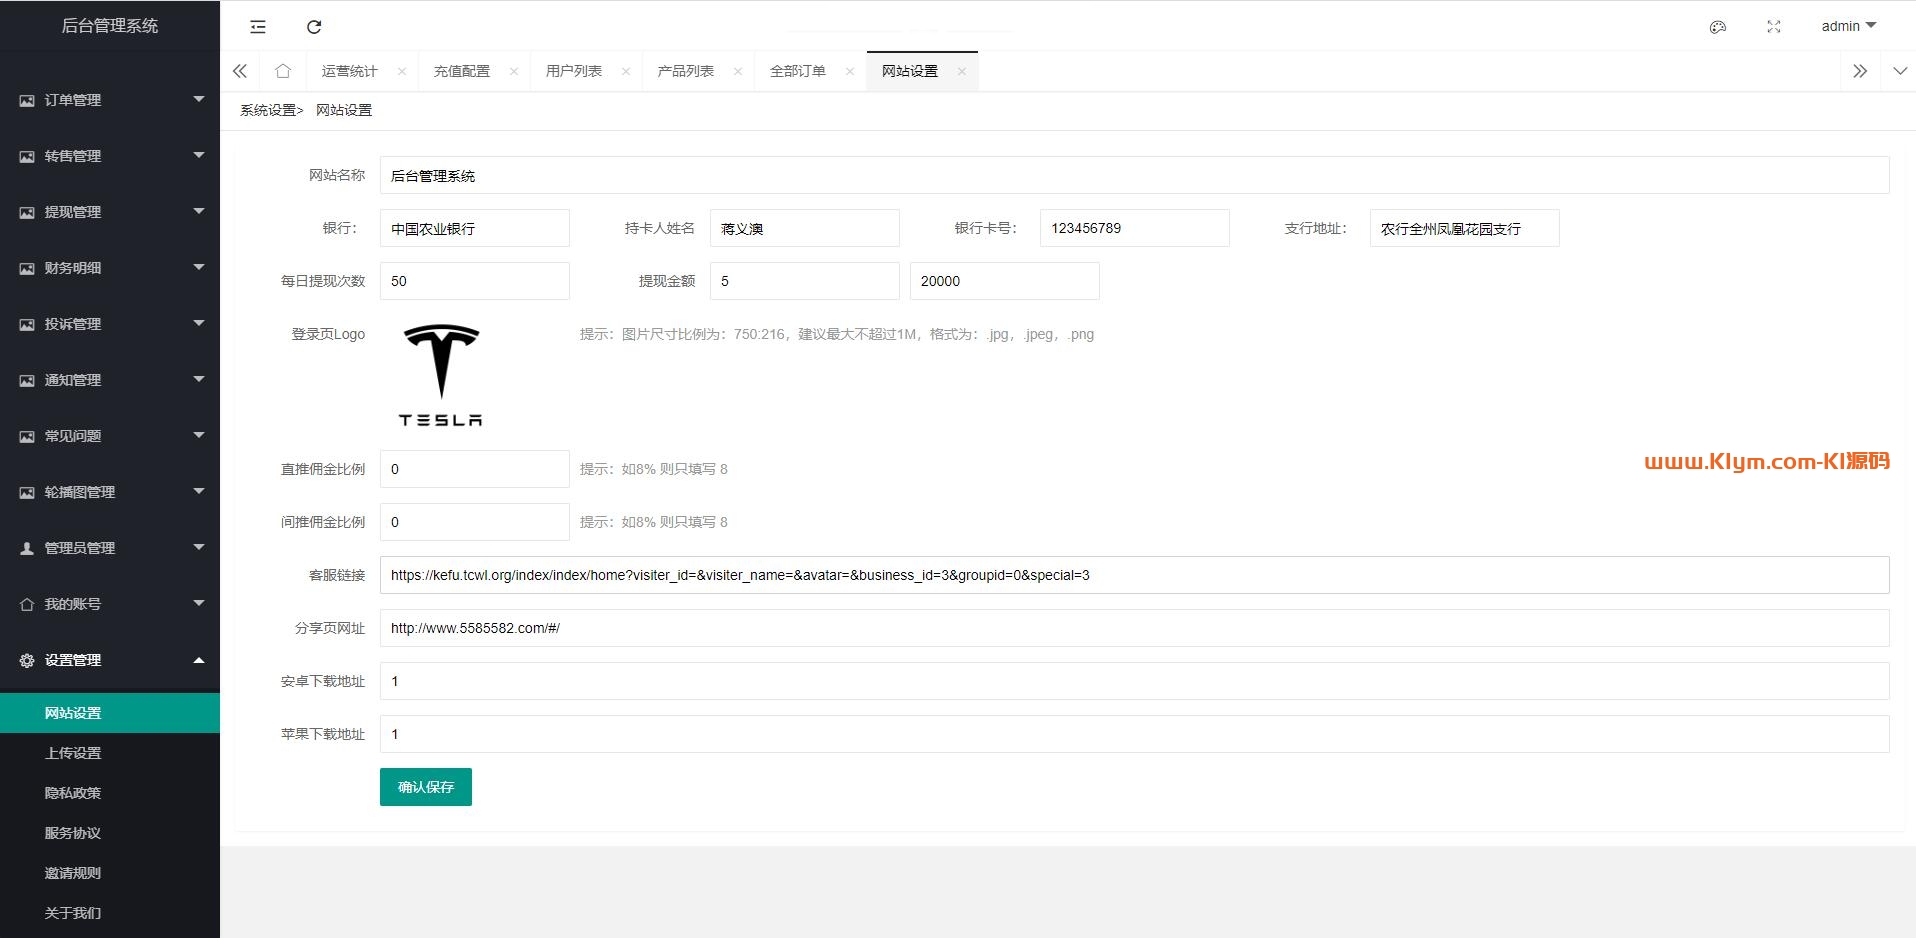
Task: Click the Tesla login logo thumbnail
Action: coord(441,376)
